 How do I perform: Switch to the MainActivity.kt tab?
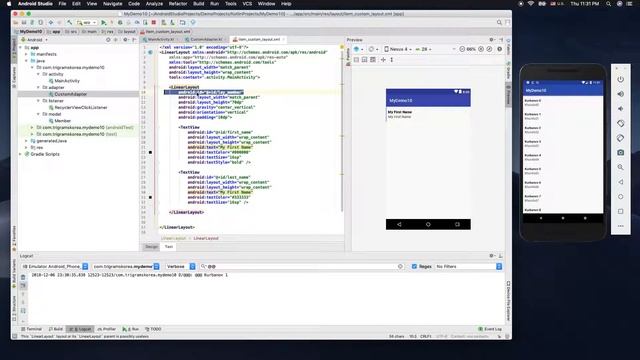click(x=160, y=40)
